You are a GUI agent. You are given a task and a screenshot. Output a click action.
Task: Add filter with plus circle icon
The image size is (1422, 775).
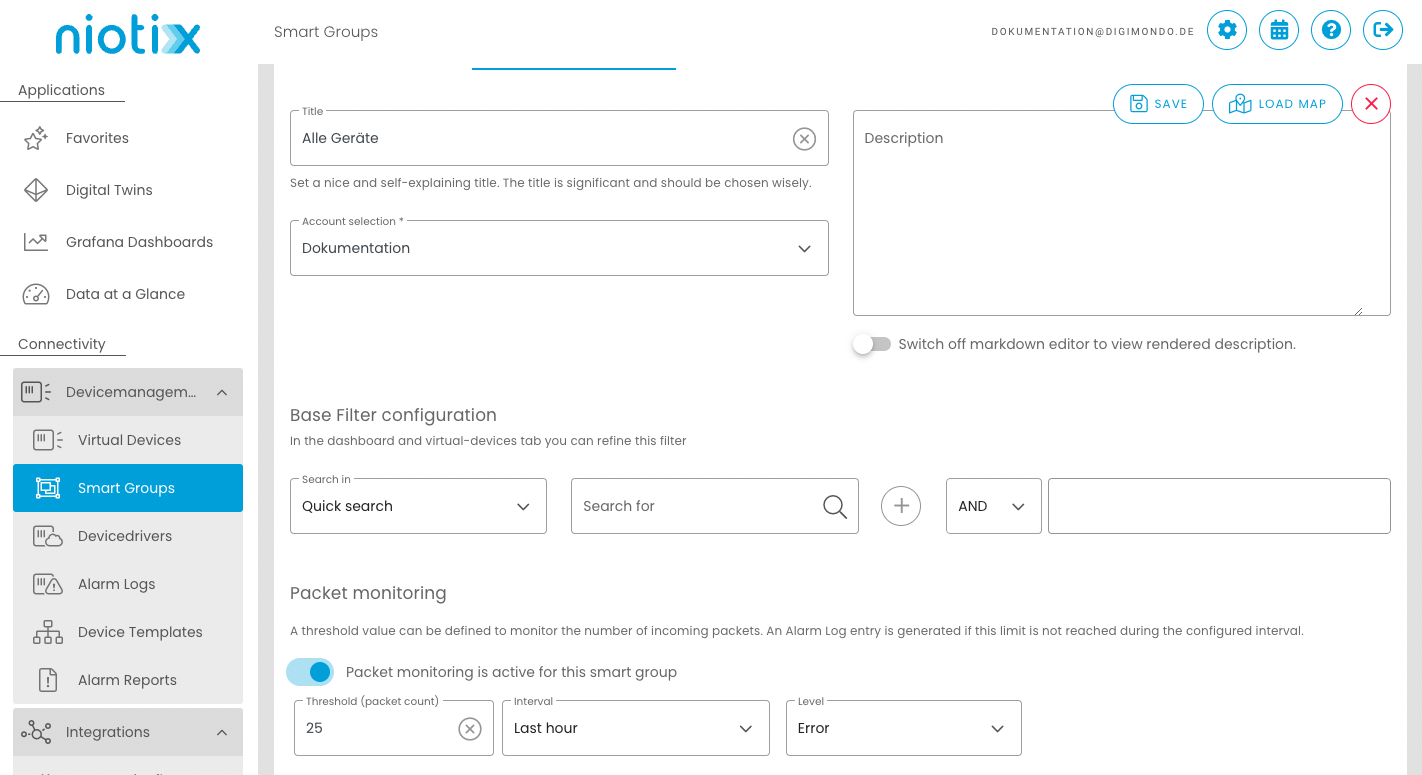[x=901, y=506]
